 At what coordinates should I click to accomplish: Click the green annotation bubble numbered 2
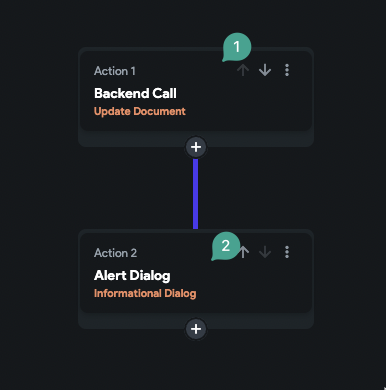[x=226, y=246]
